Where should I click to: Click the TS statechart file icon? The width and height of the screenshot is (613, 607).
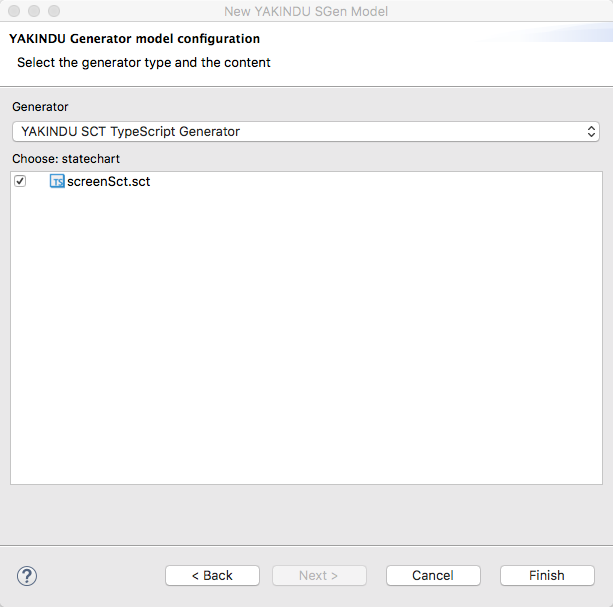(57, 181)
